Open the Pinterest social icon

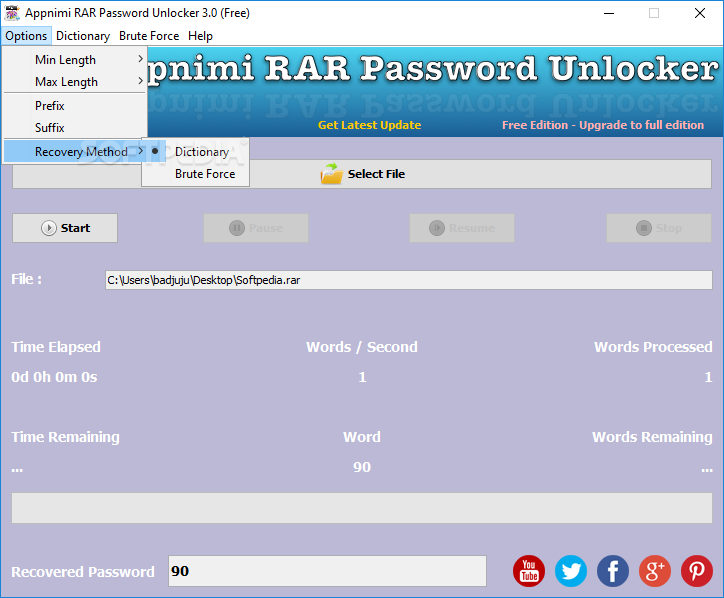697,571
